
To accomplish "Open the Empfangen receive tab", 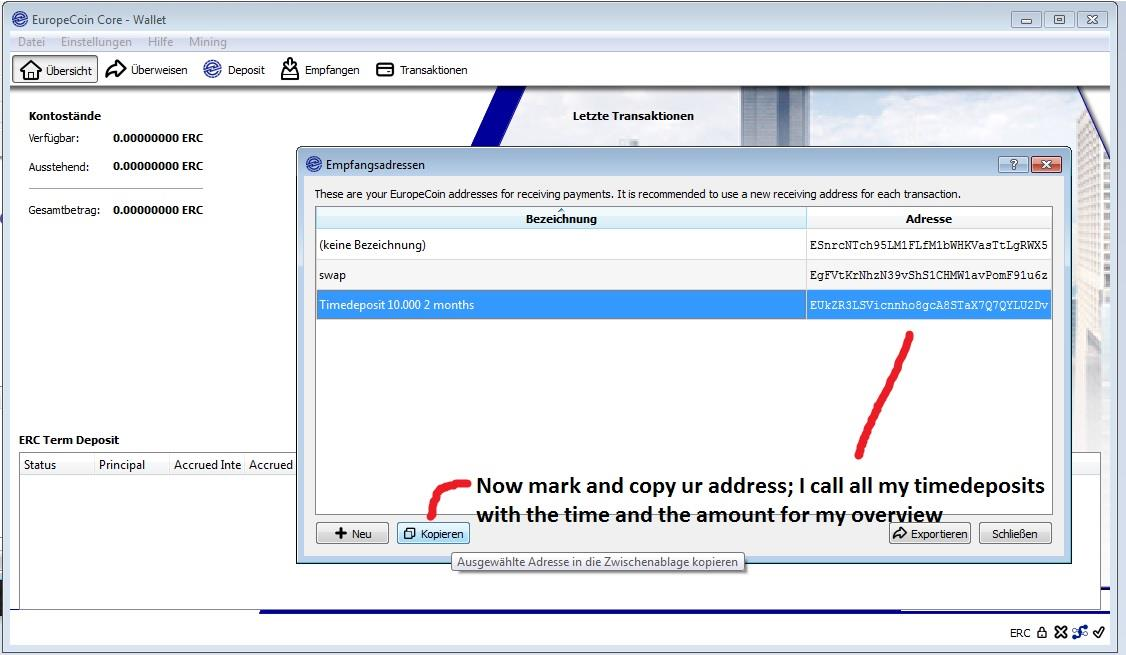I will click(x=320, y=70).
